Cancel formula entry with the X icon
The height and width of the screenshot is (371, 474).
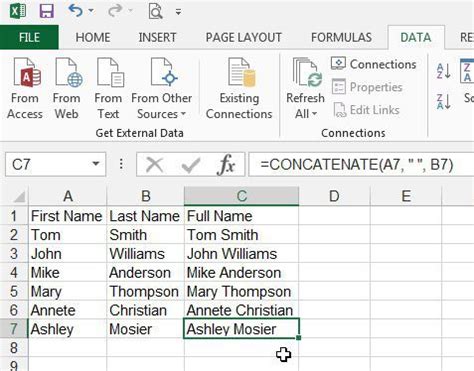coord(154,164)
